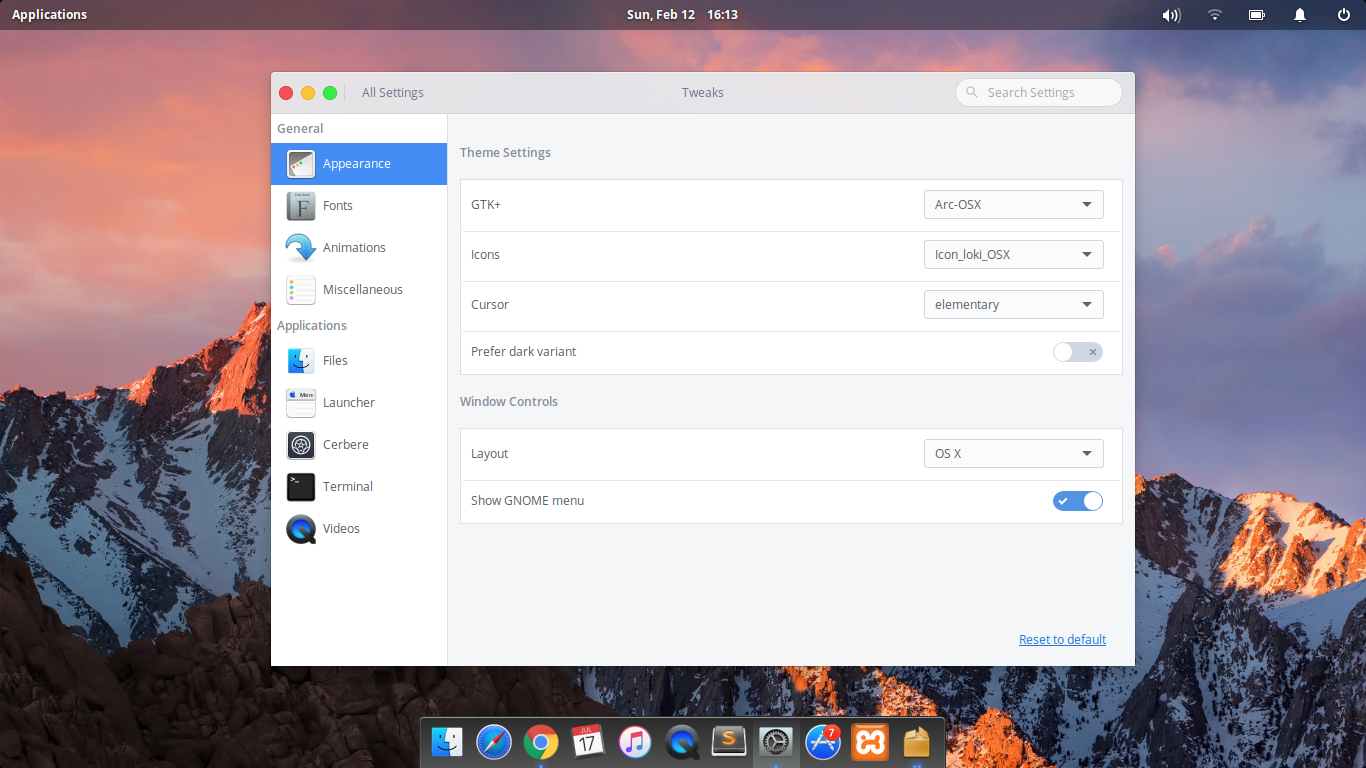Select the Appearance icon in the sidebar
This screenshot has width=1366, height=768.
(x=301, y=164)
